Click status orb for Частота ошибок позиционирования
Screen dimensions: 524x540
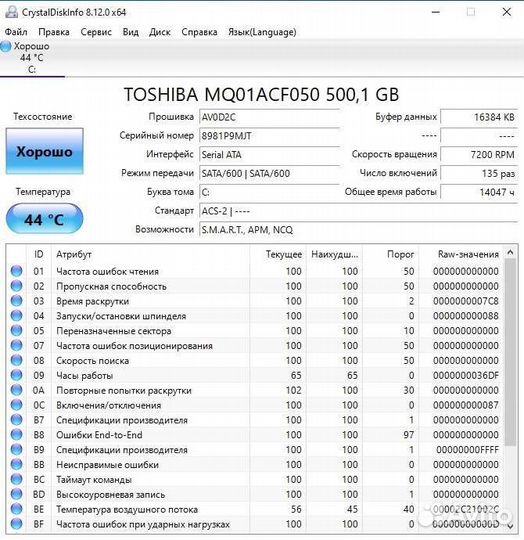[16, 345]
